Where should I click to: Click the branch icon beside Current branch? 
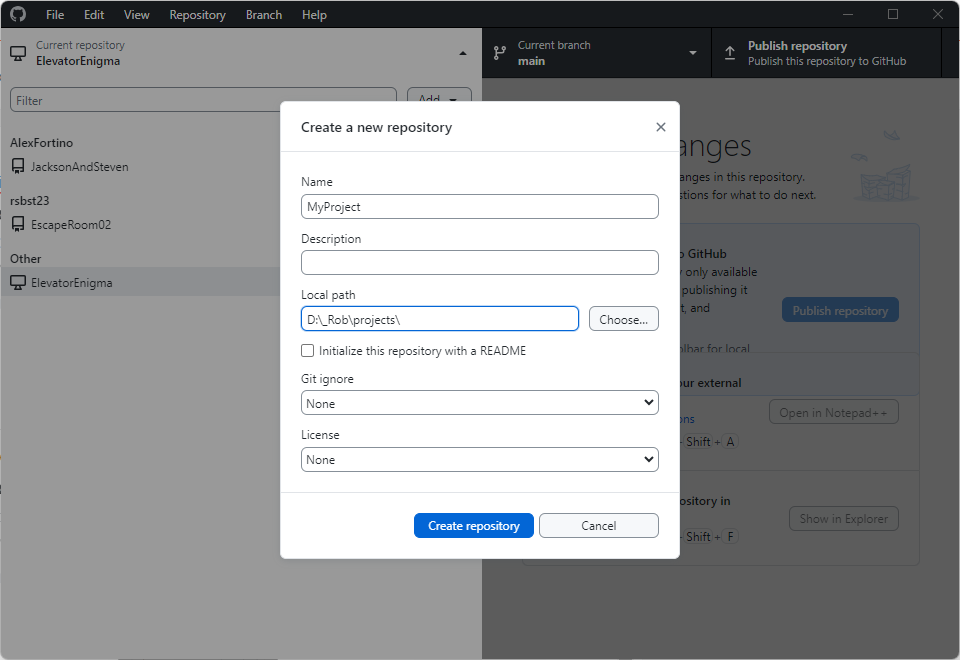point(500,53)
